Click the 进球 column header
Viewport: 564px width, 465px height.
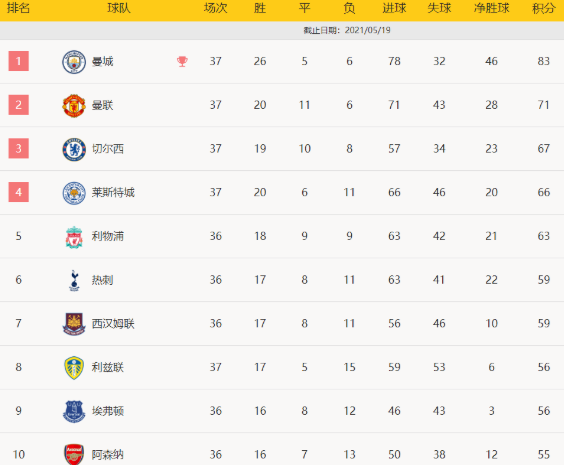[x=394, y=8]
